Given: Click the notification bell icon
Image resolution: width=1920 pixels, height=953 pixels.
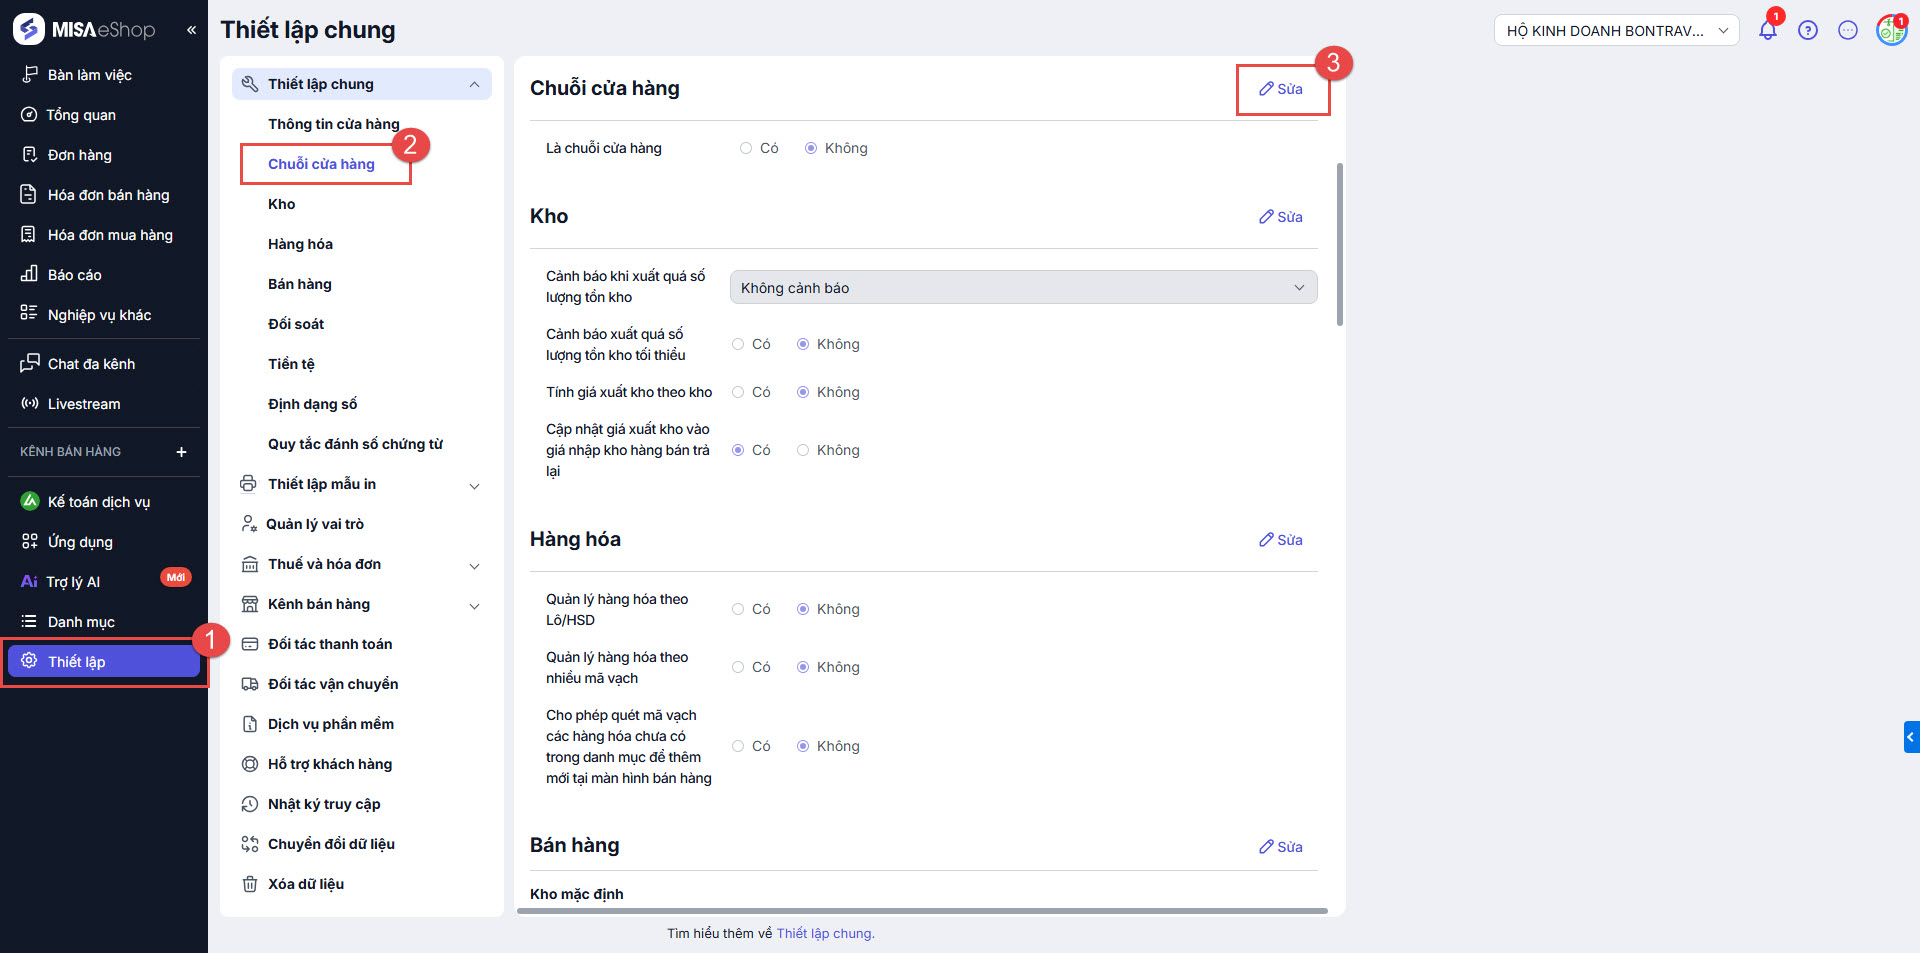Looking at the screenshot, I should tap(1767, 30).
